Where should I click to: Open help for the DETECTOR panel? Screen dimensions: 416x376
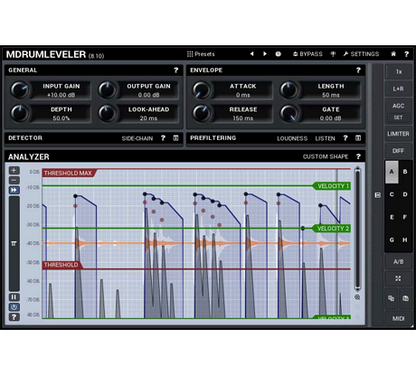pos(163,138)
